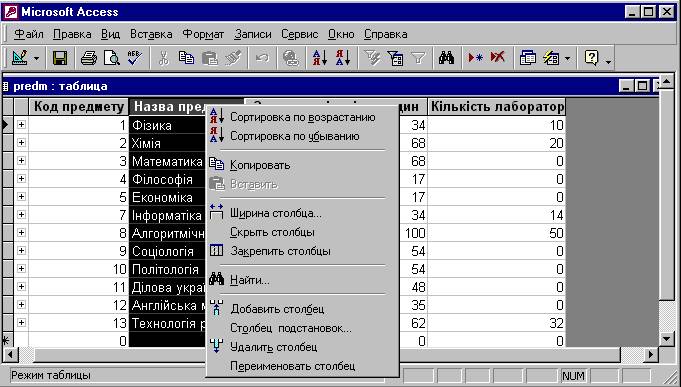Select Закрепить столбцы in context menu
Image resolution: width=681 pixels, height=387 pixels.
[302, 251]
